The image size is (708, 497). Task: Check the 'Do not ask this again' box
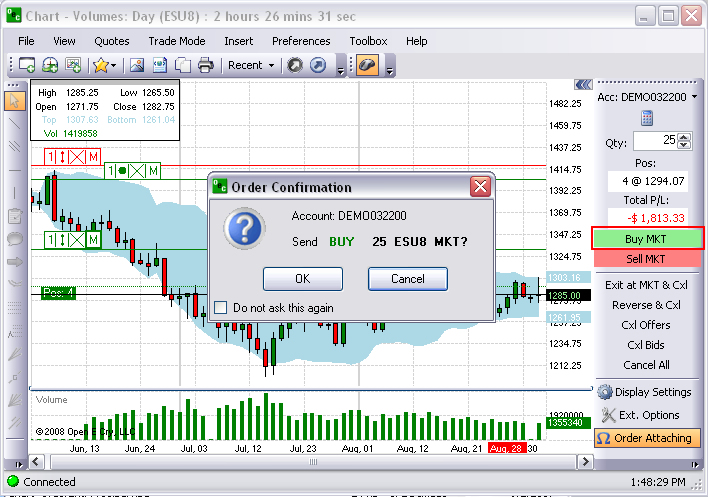221,308
